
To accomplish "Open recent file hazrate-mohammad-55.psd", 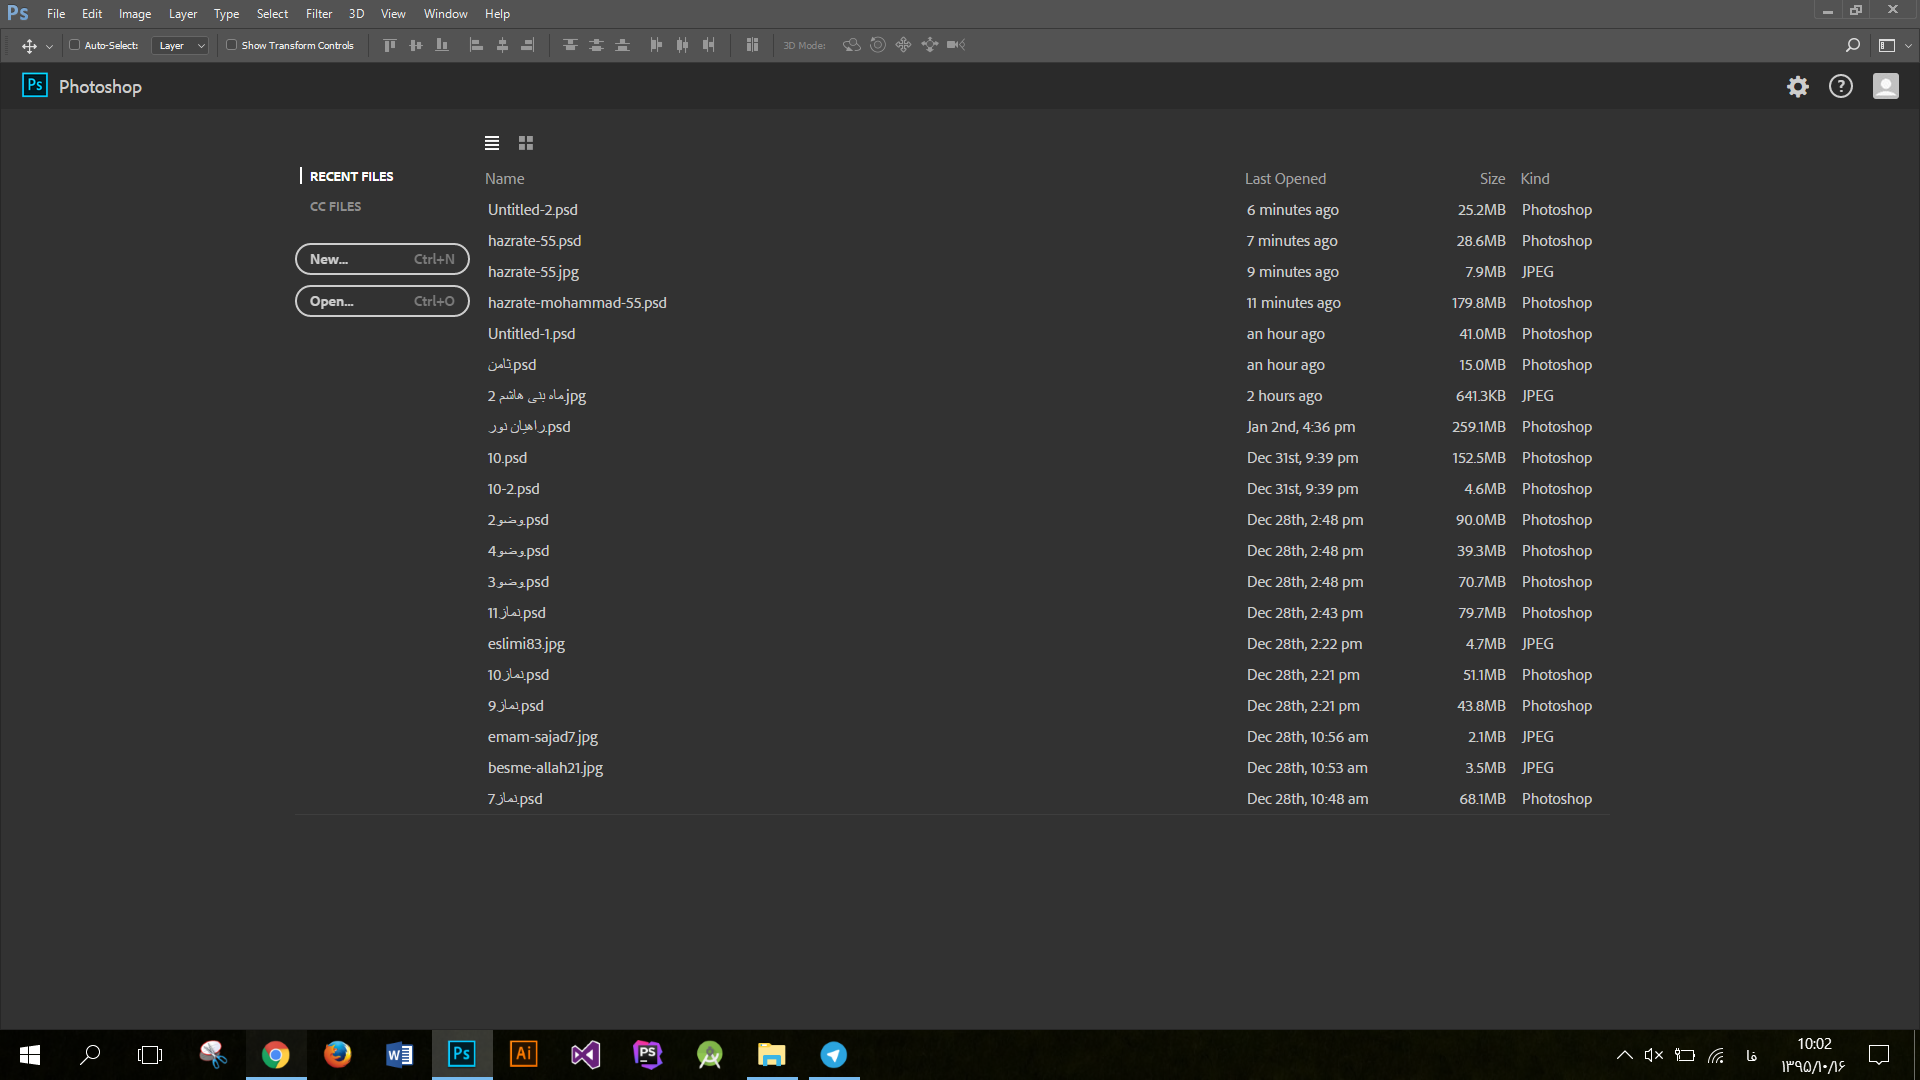I will click(577, 303).
